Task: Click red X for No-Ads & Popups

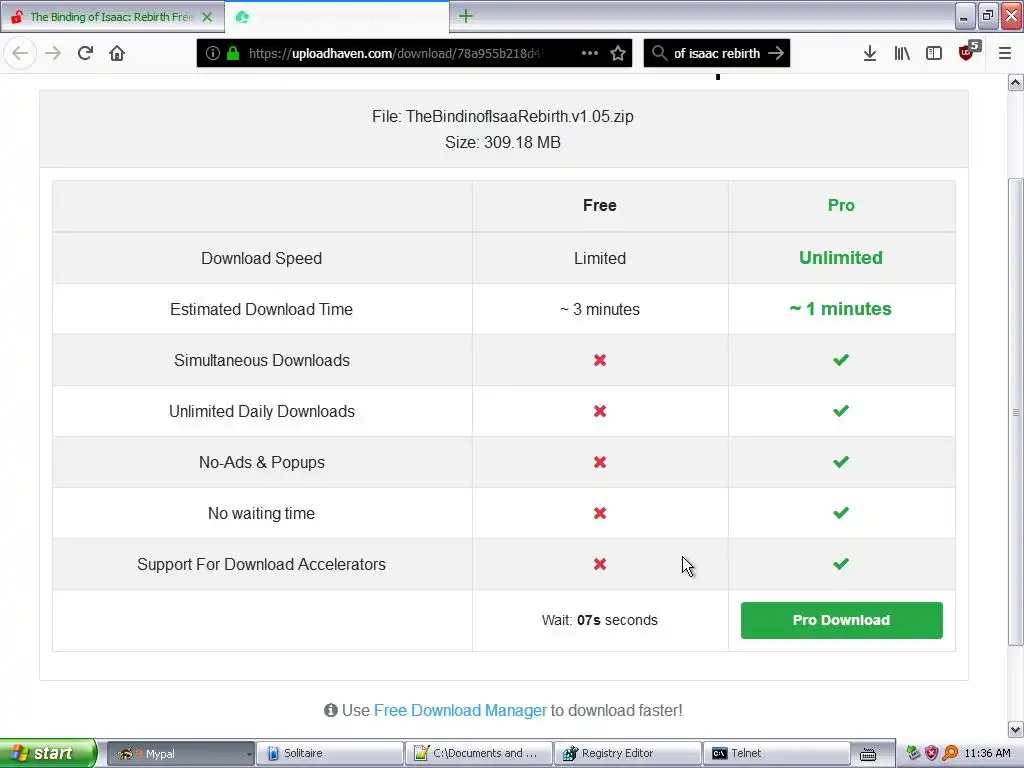Action: tap(600, 462)
